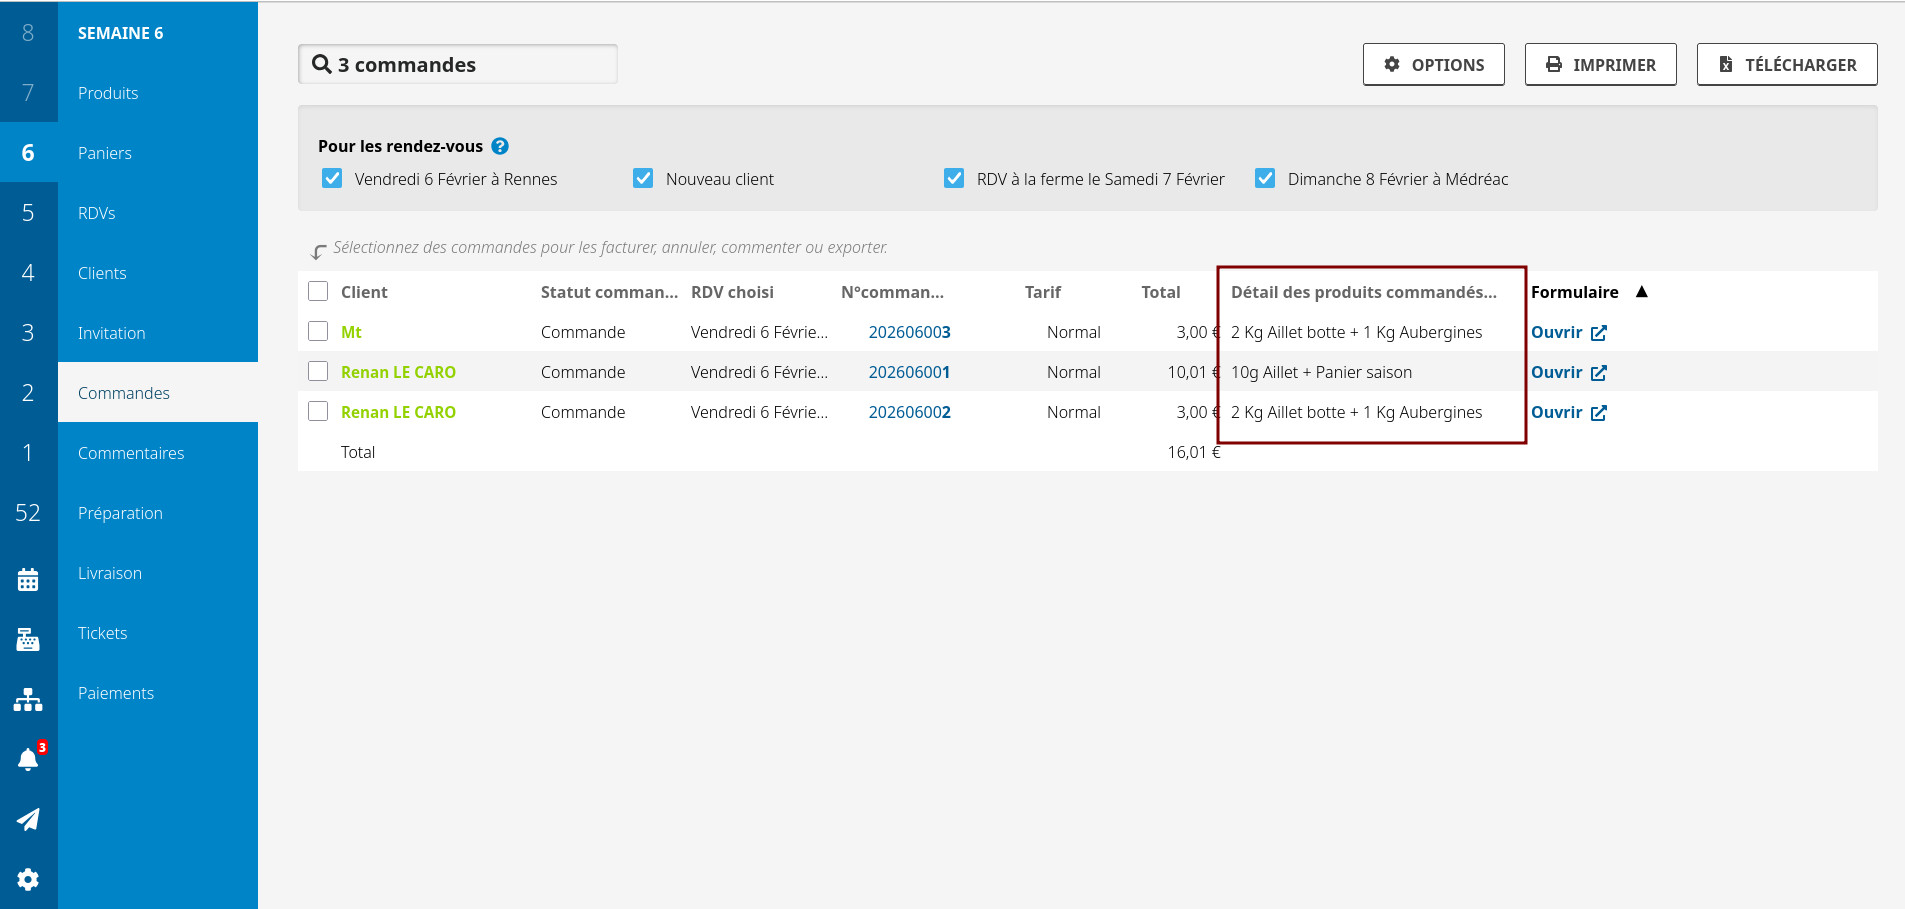1905x909 pixels.
Task: Click the TÉLÉCHARGER button
Action: [x=1786, y=65]
